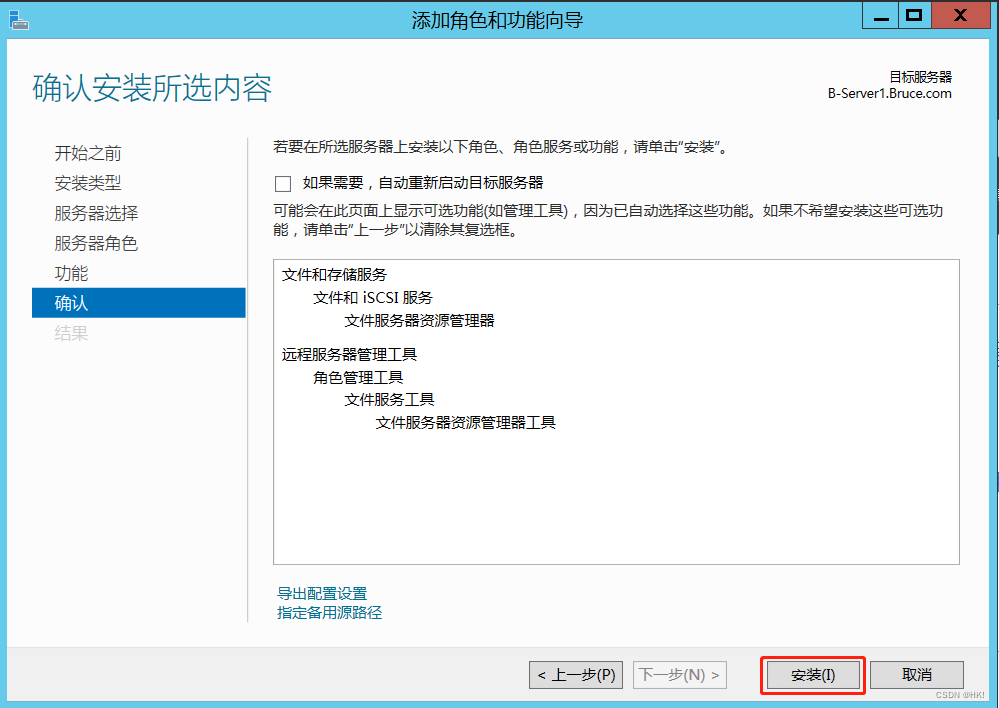Click the 安装(I) install button
This screenshot has width=999, height=708.
tap(812, 675)
